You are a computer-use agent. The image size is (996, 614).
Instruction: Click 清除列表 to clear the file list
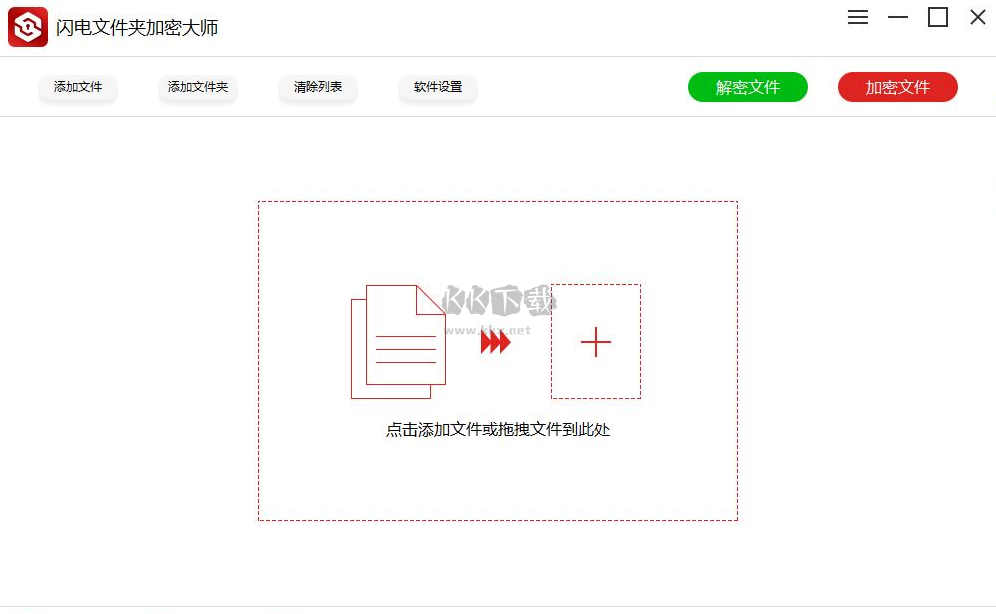317,87
